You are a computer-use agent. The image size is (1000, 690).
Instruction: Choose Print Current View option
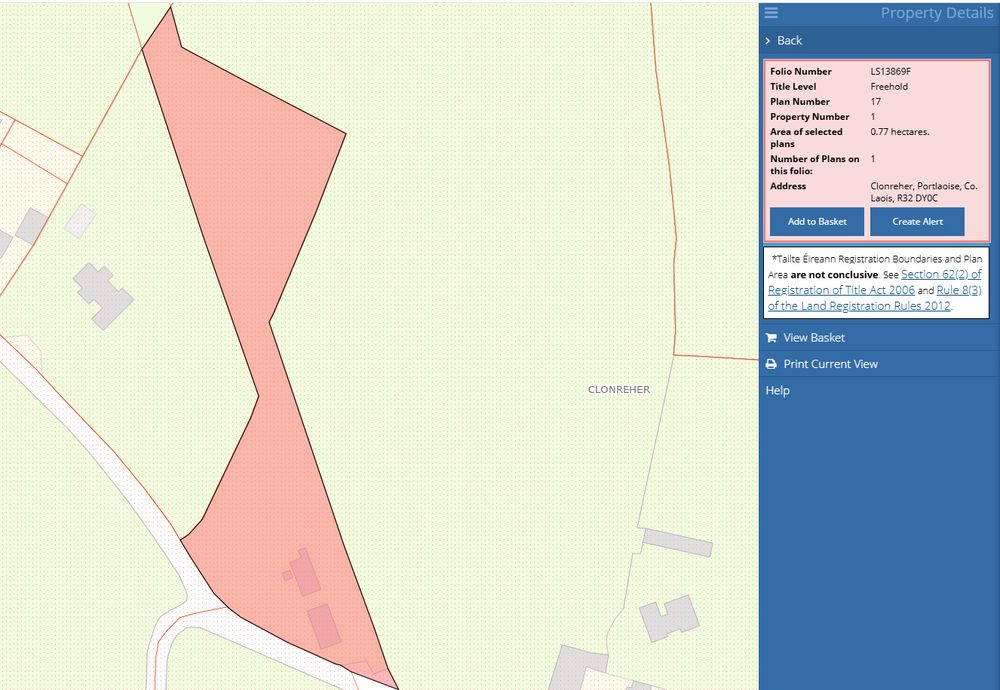[x=830, y=364]
